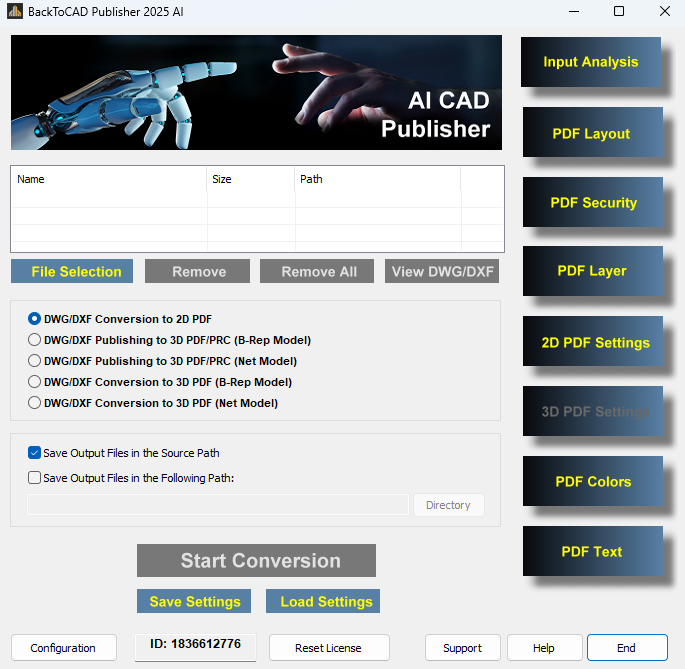Click the Load Settings button
The width and height of the screenshot is (685, 669).
(x=323, y=601)
